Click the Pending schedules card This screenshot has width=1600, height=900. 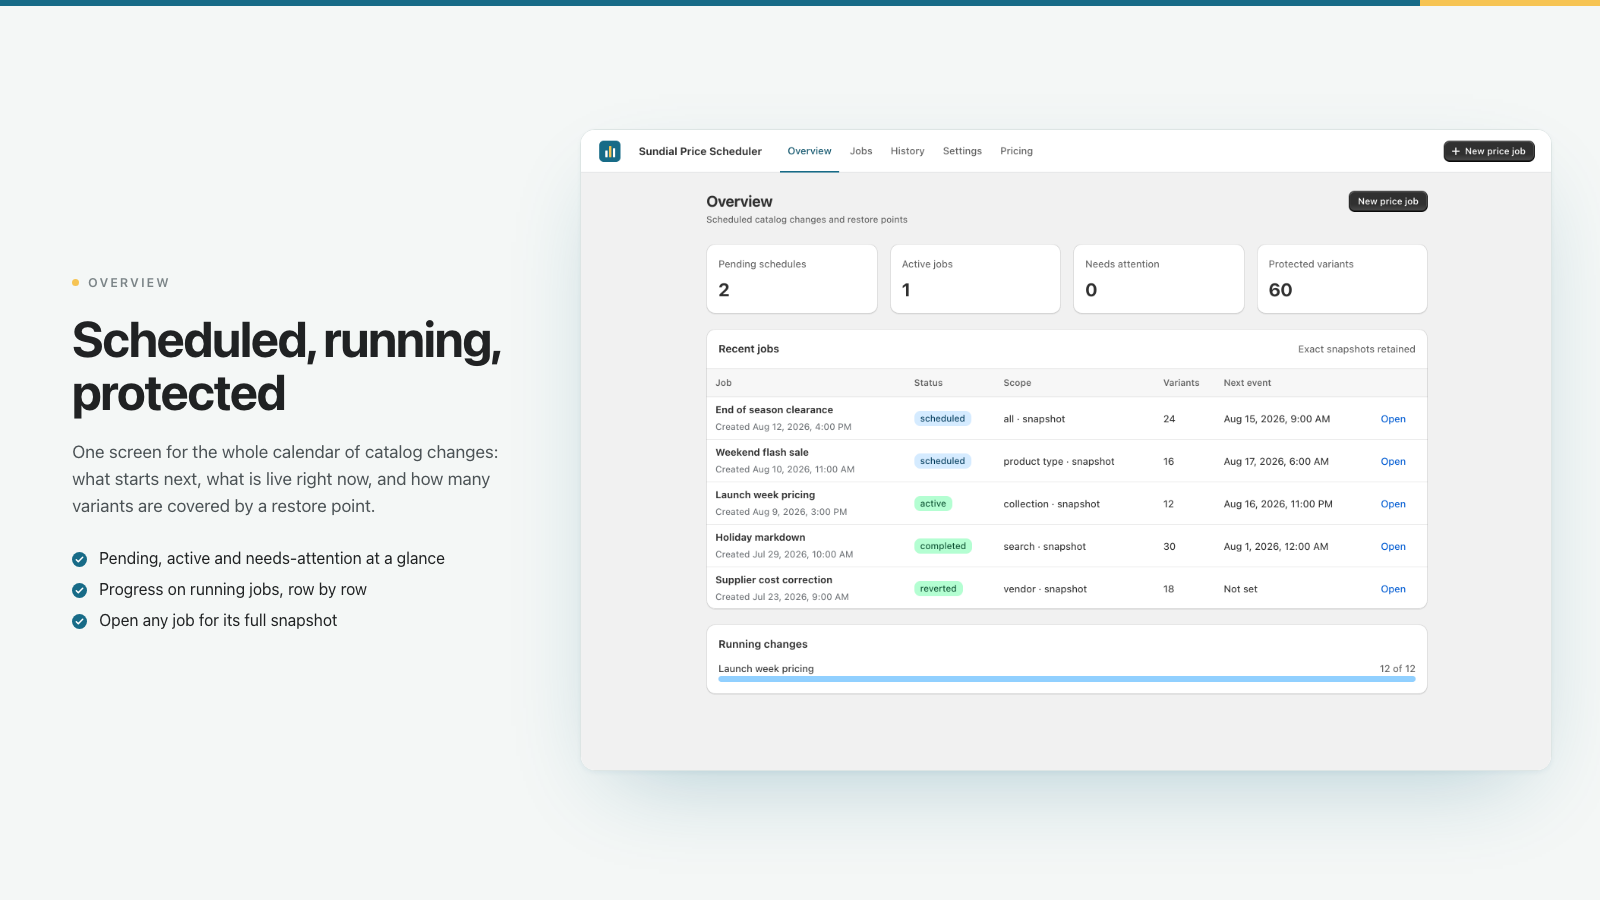[792, 279]
